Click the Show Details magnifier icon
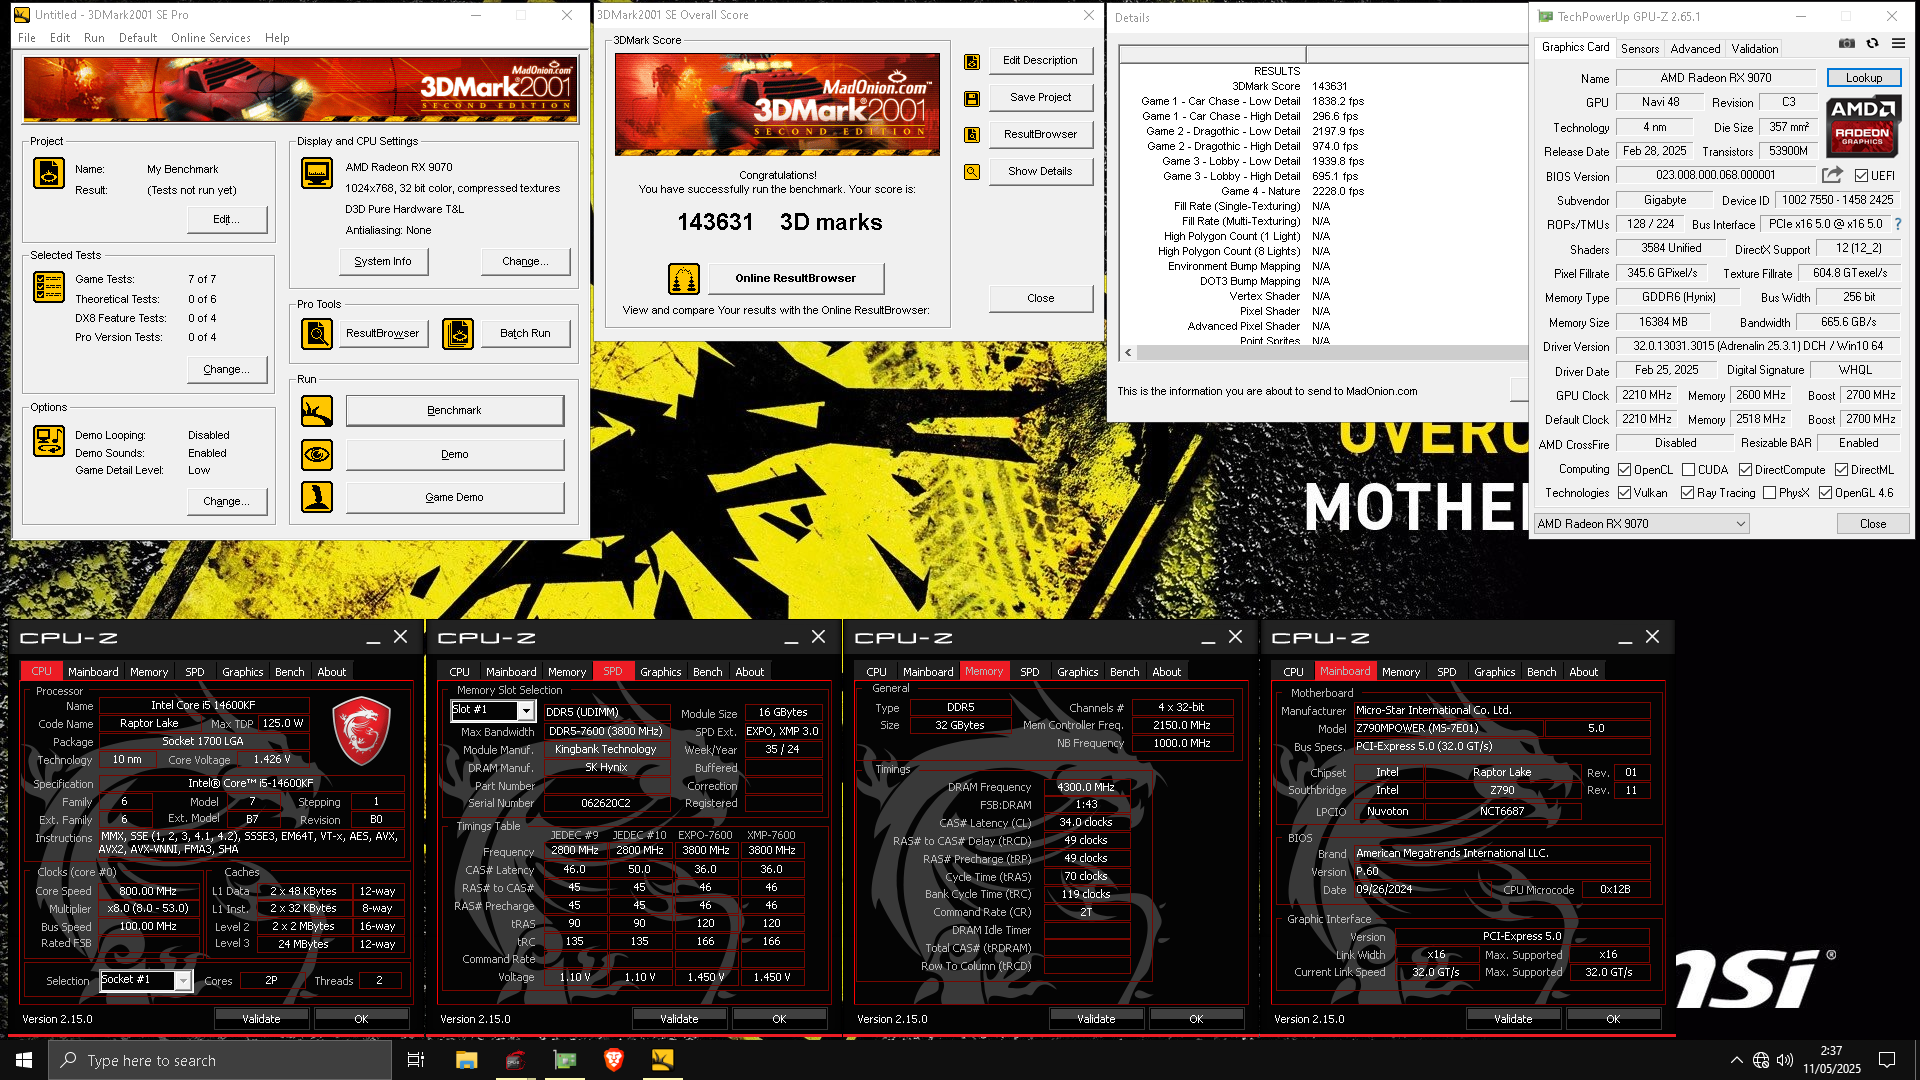The width and height of the screenshot is (1920, 1080). click(x=972, y=172)
